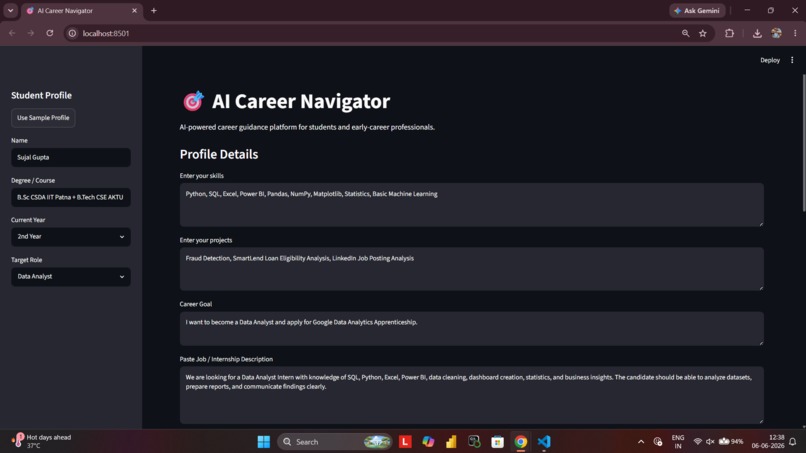806x453 pixels.
Task: Open the Copilot taskbar icon
Action: tap(428, 442)
